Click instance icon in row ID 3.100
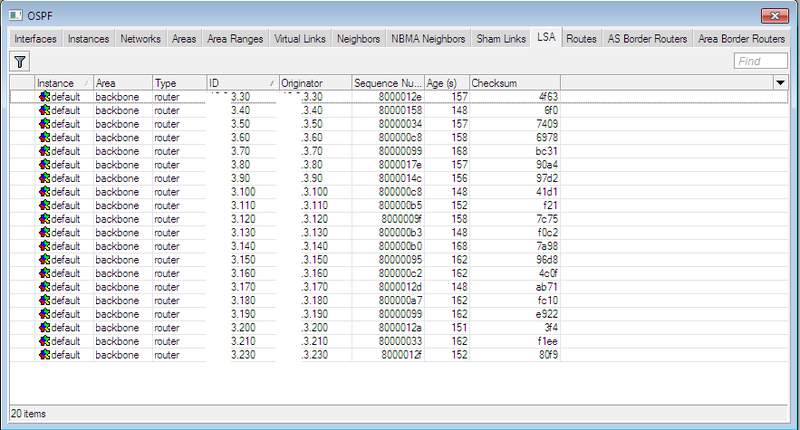This screenshot has height=430, width=800. [x=44, y=192]
